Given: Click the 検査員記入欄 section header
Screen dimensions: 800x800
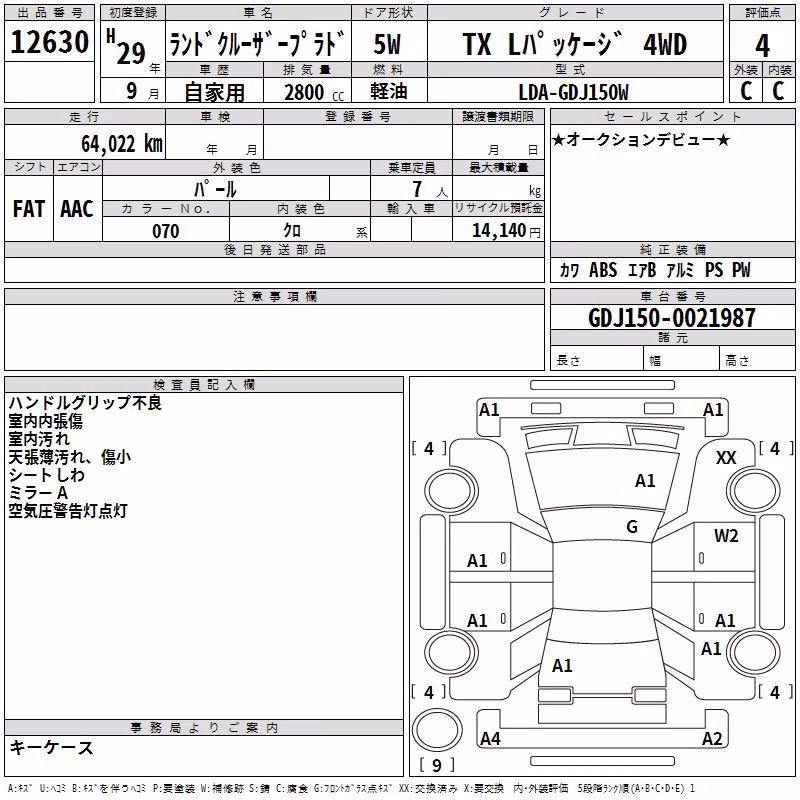Looking at the screenshot, I should pos(204,385).
